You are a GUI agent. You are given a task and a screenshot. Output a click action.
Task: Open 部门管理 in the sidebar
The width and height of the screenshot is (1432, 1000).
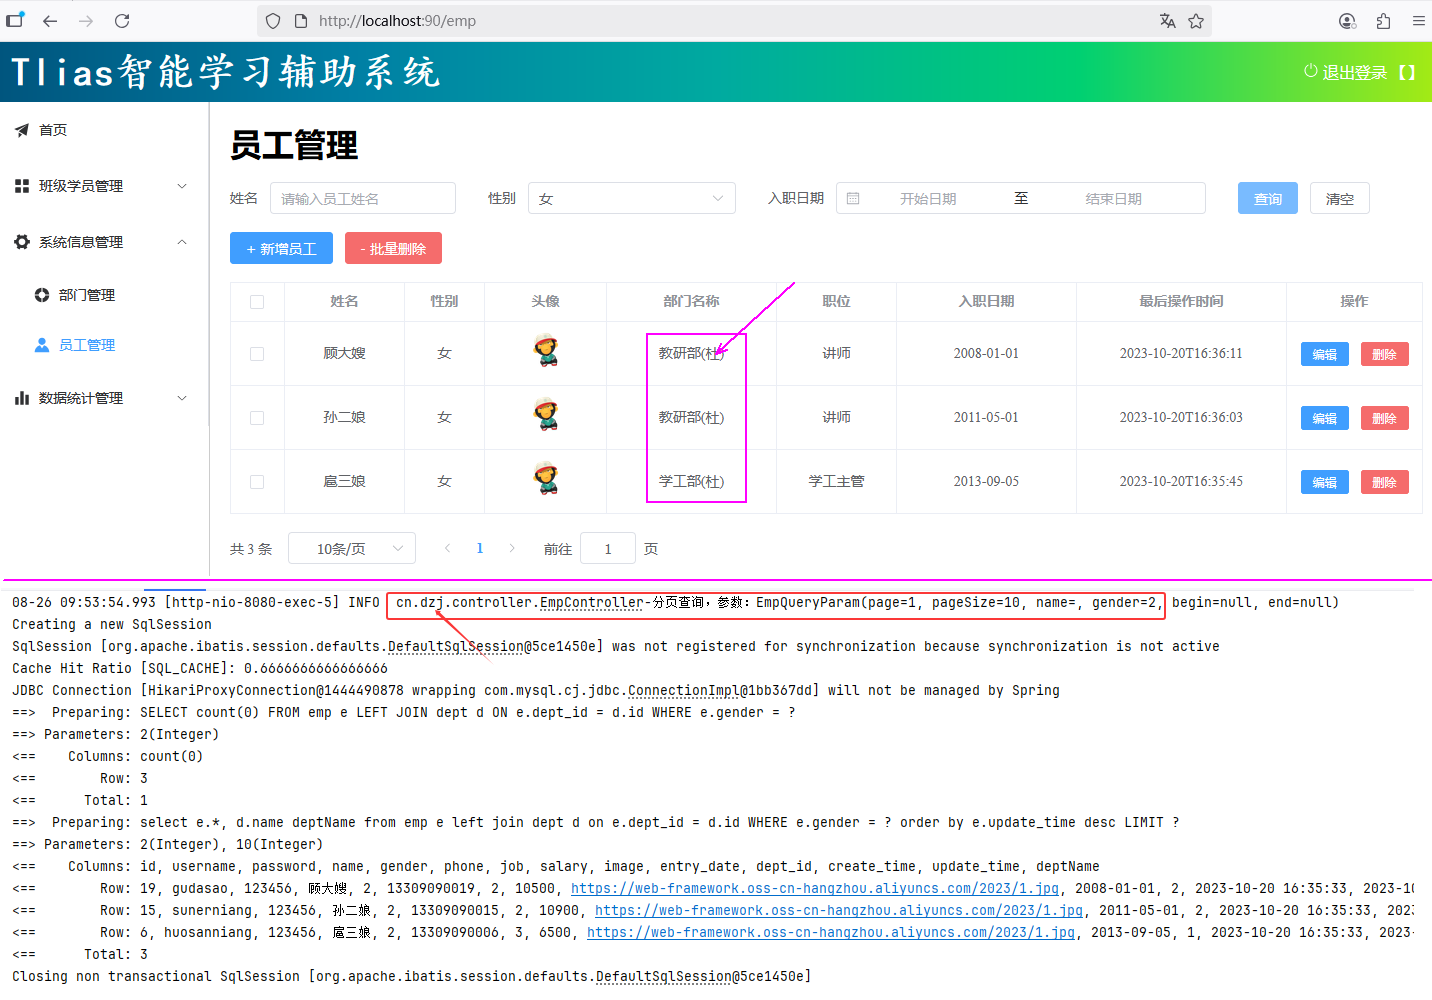coord(87,295)
